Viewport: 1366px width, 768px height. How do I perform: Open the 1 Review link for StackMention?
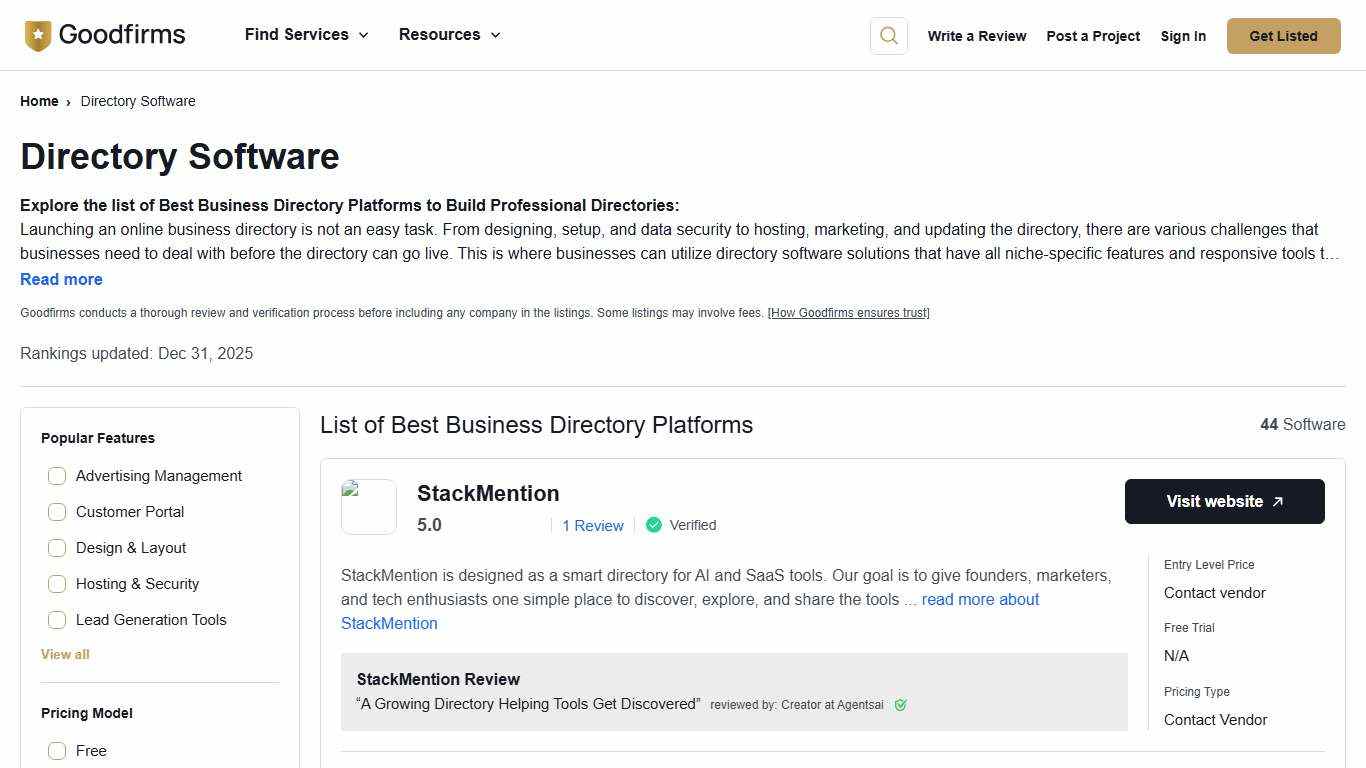point(592,525)
